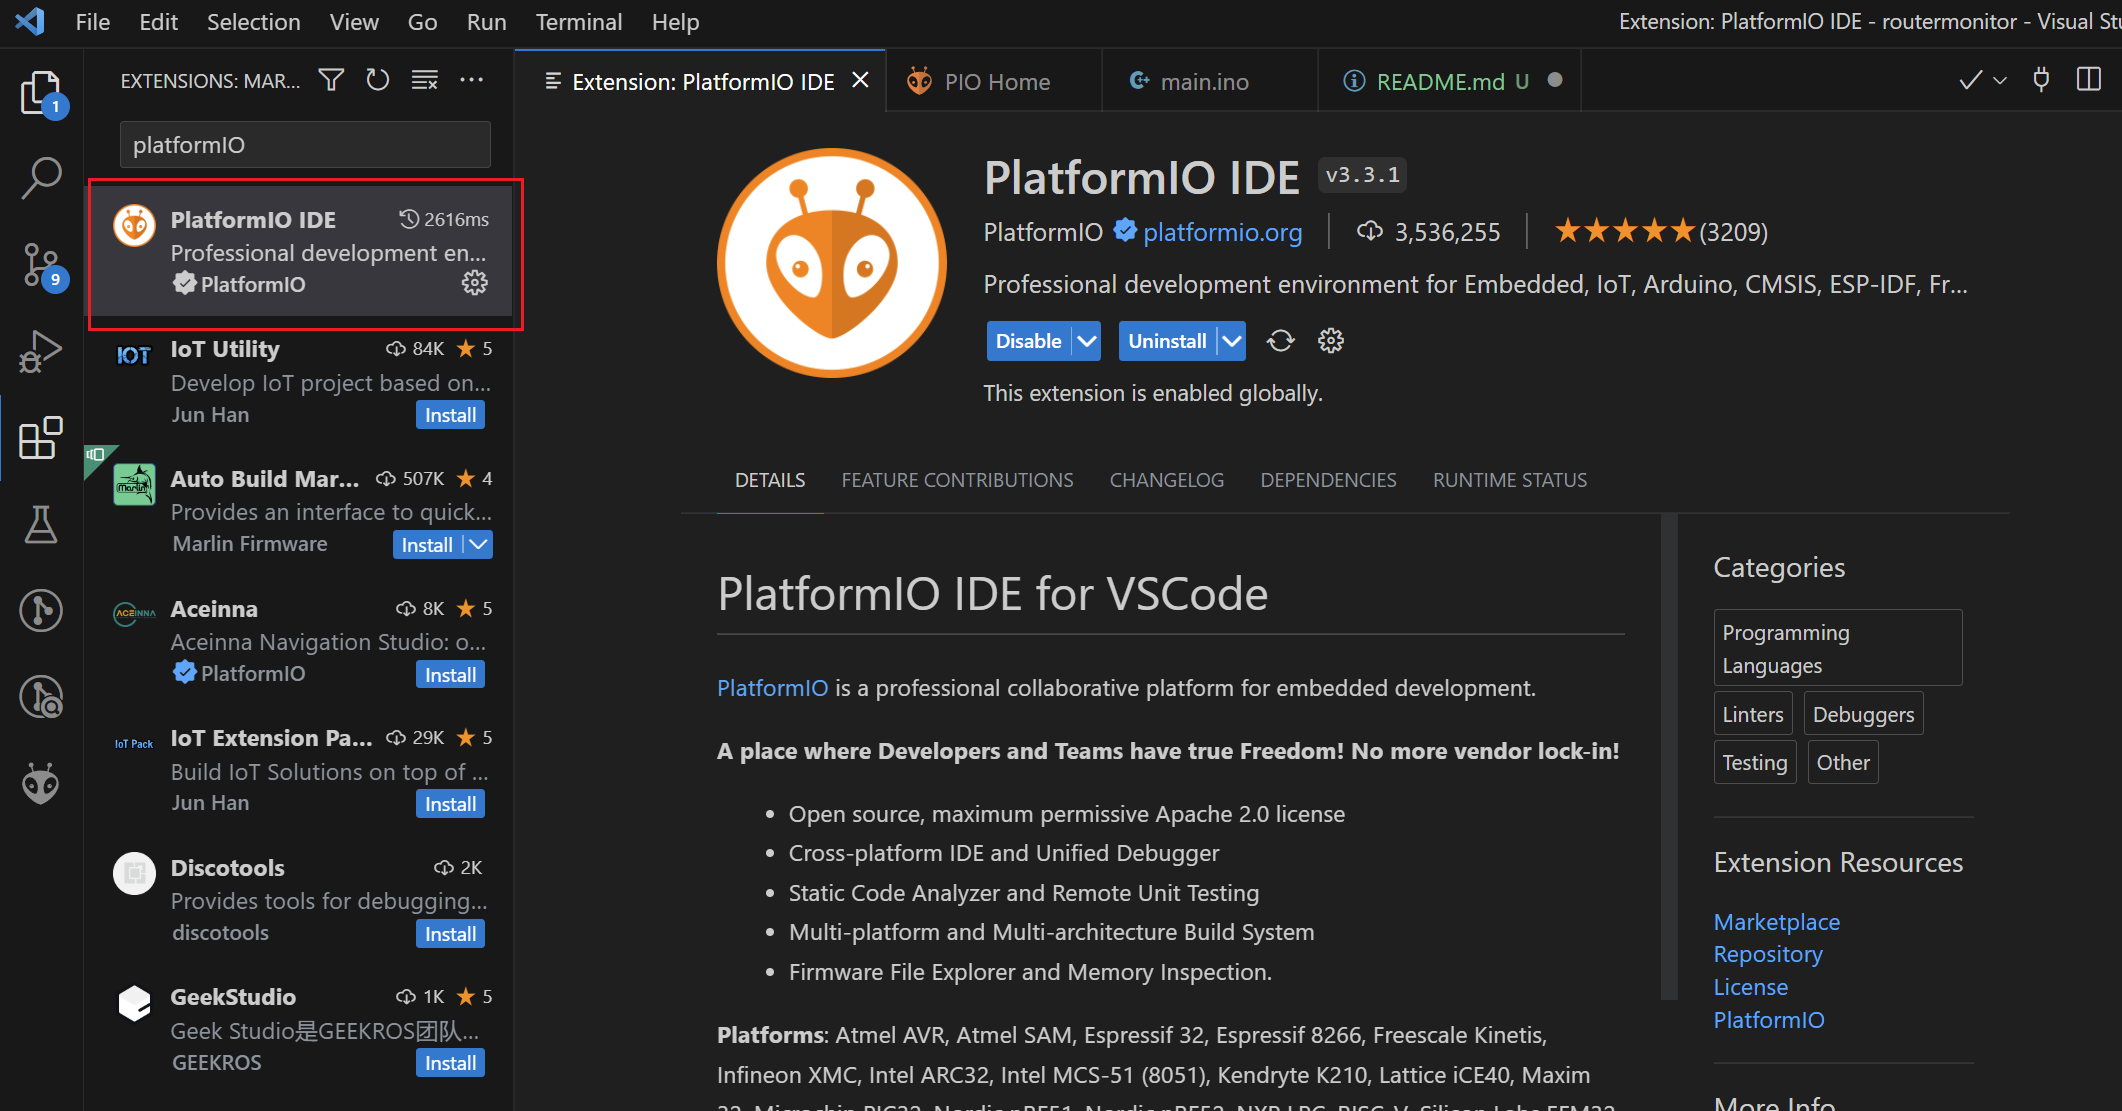This screenshot has height=1111, width=2122.
Task: Toggle split editor layout icon
Action: (x=2089, y=80)
